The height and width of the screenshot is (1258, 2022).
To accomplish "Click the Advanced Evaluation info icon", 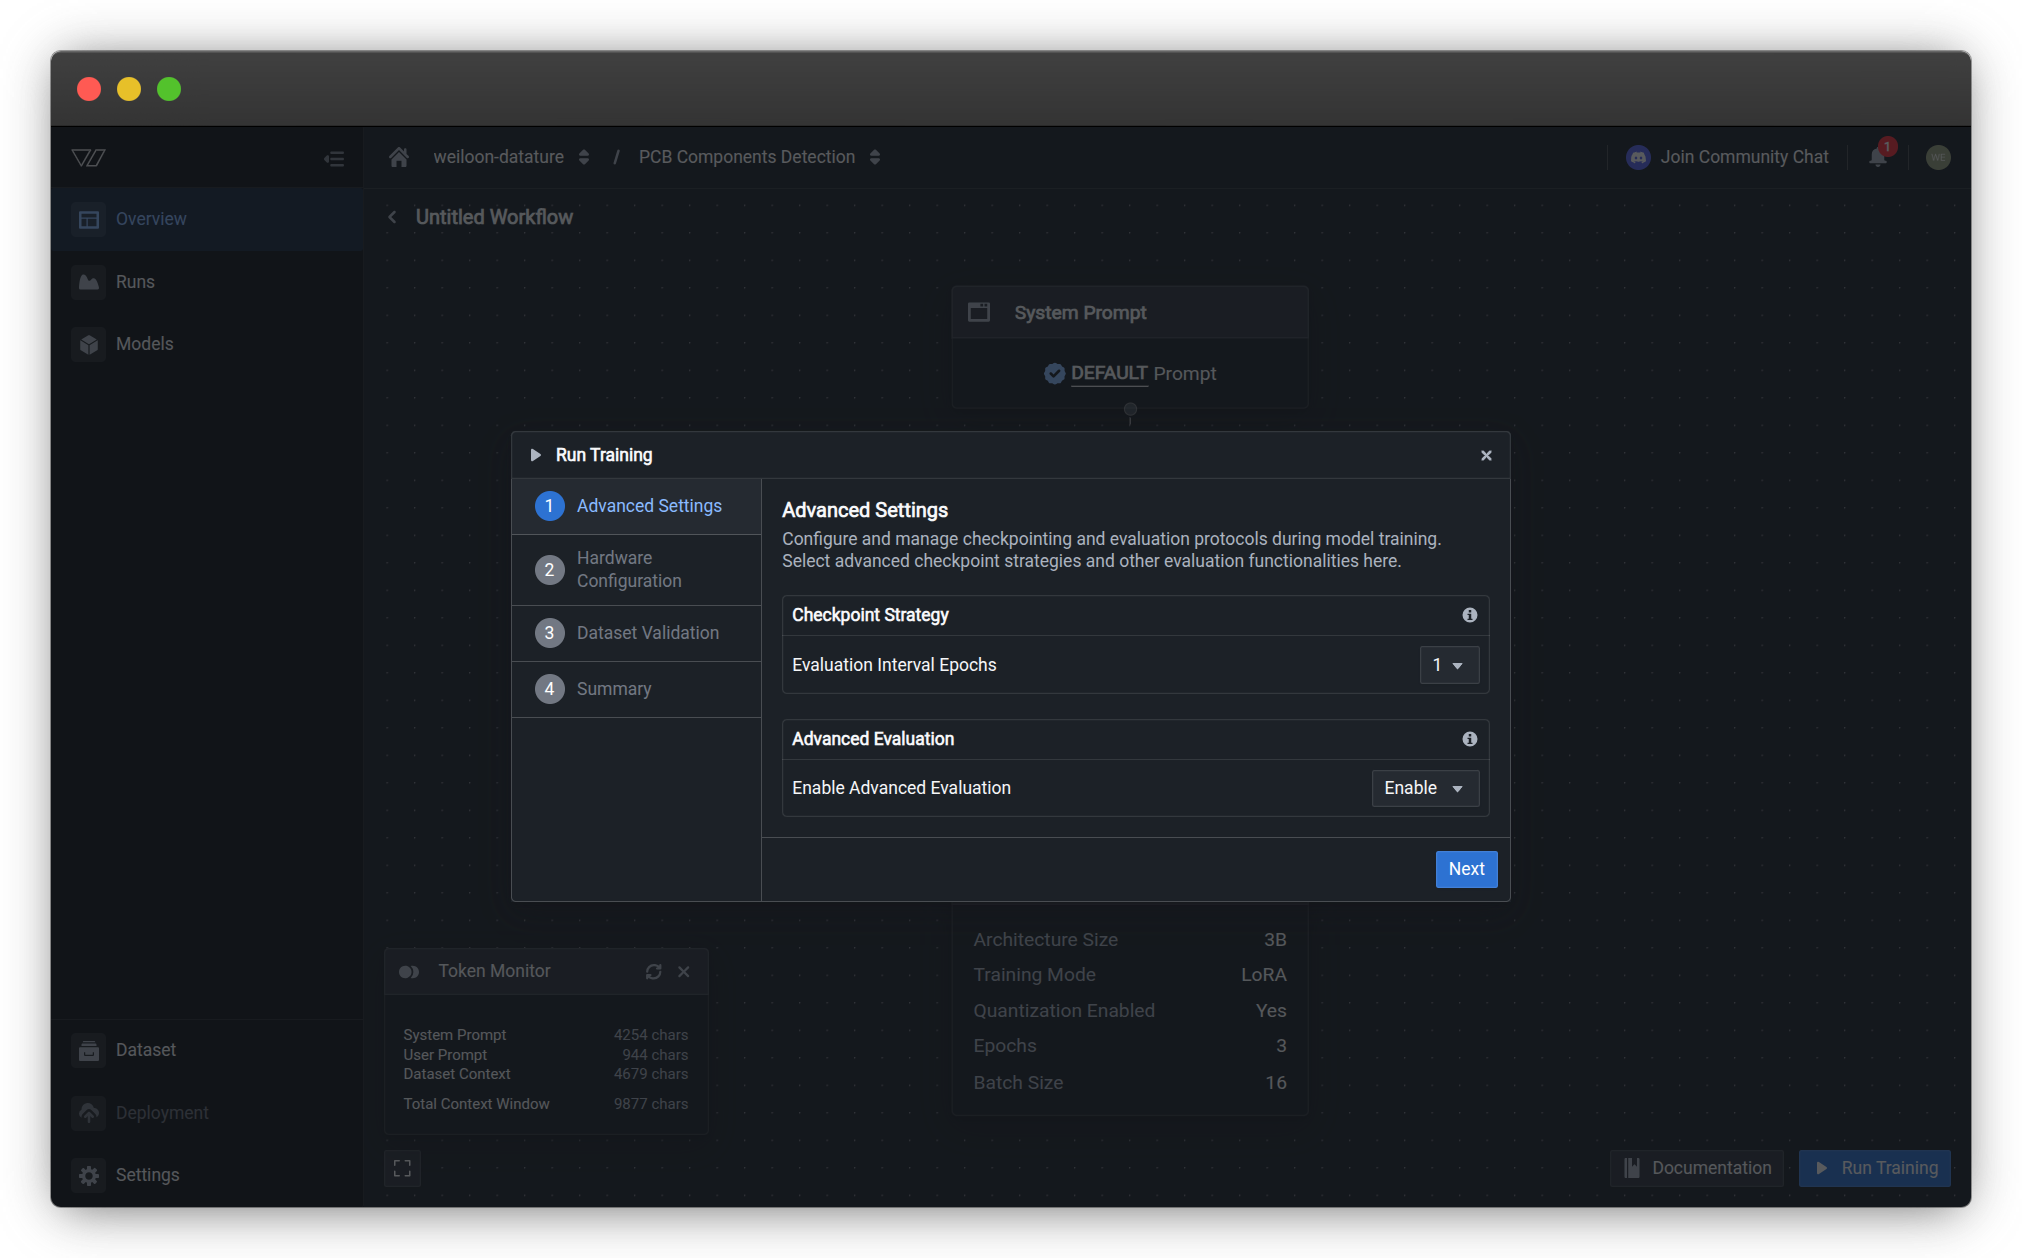I will tap(1469, 739).
